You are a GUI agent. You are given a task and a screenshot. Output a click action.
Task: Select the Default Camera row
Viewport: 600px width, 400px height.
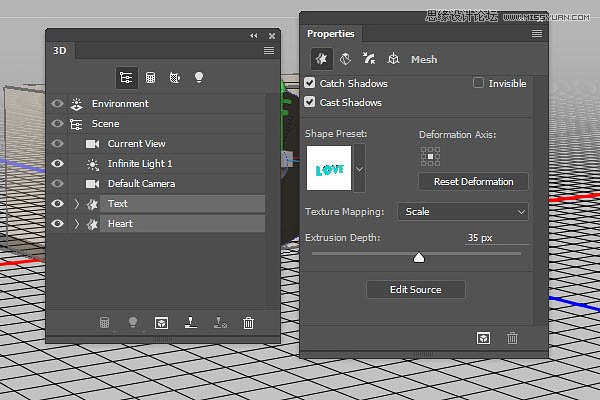pyautogui.click(x=167, y=184)
